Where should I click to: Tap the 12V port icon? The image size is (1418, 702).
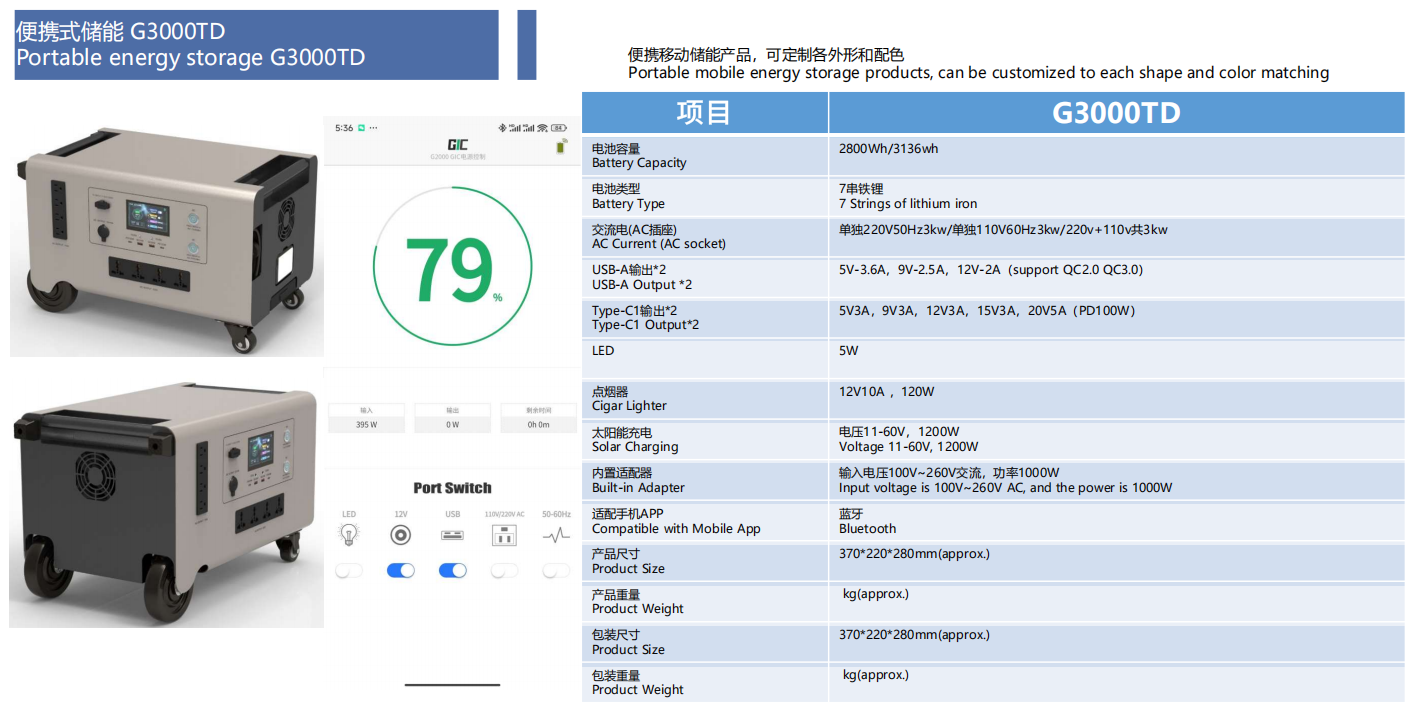400,535
